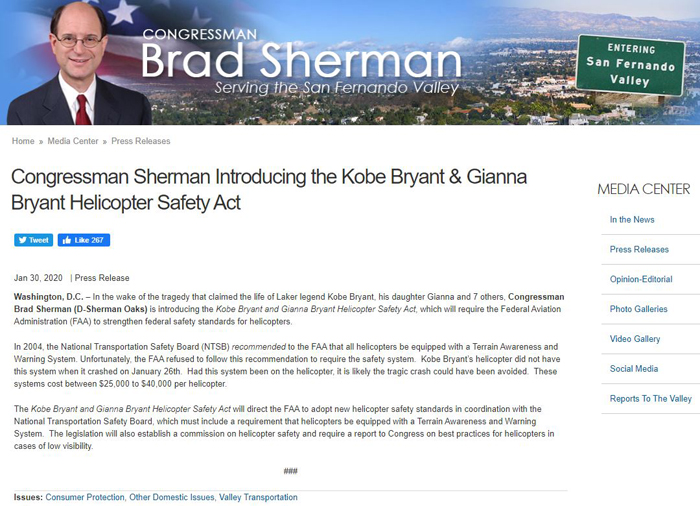Open the Home breadcrumb link
The width and height of the screenshot is (700, 506).
coord(23,141)
